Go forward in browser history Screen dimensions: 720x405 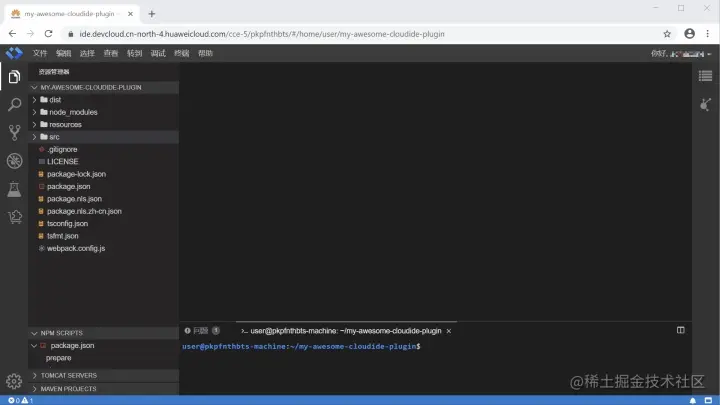(30, 34)
